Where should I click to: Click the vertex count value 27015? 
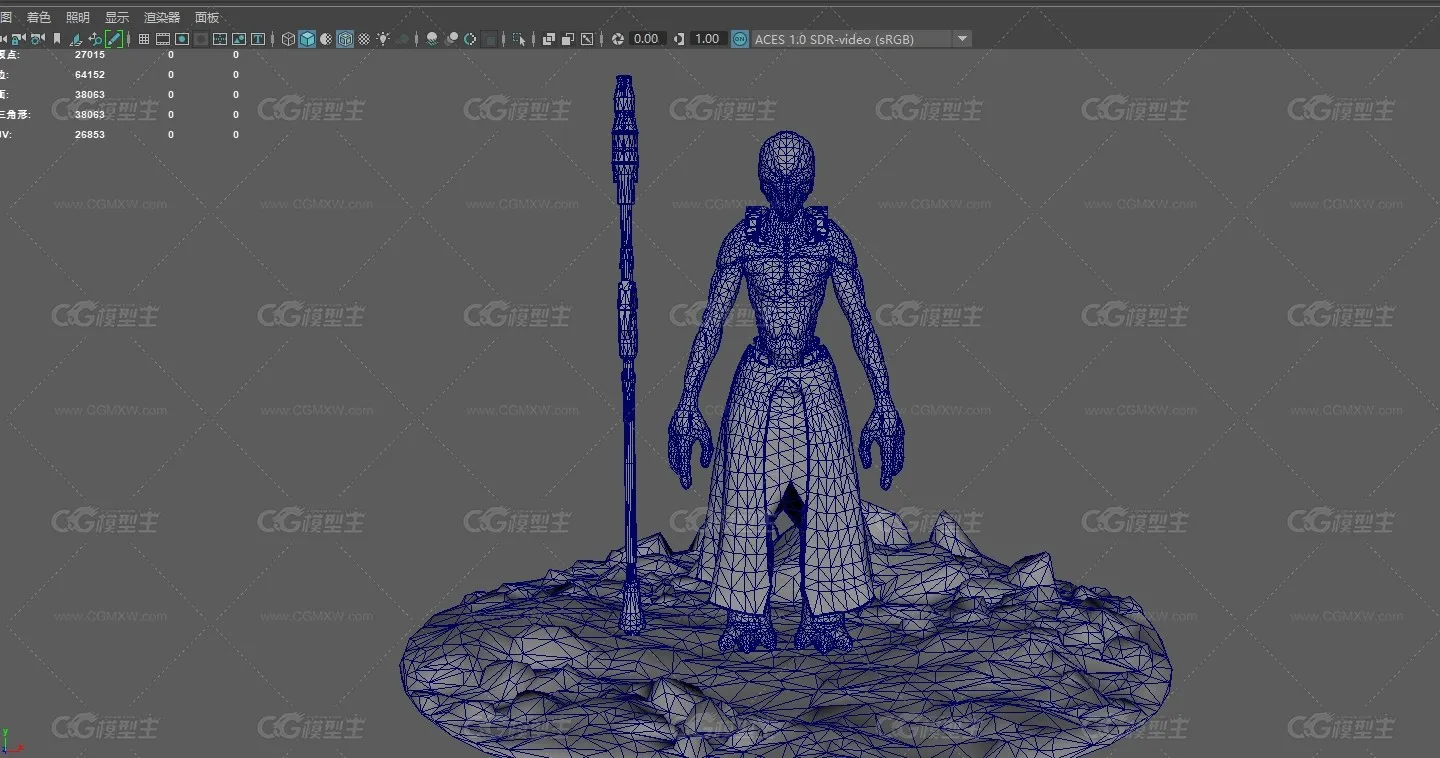[x=90, y=55]
